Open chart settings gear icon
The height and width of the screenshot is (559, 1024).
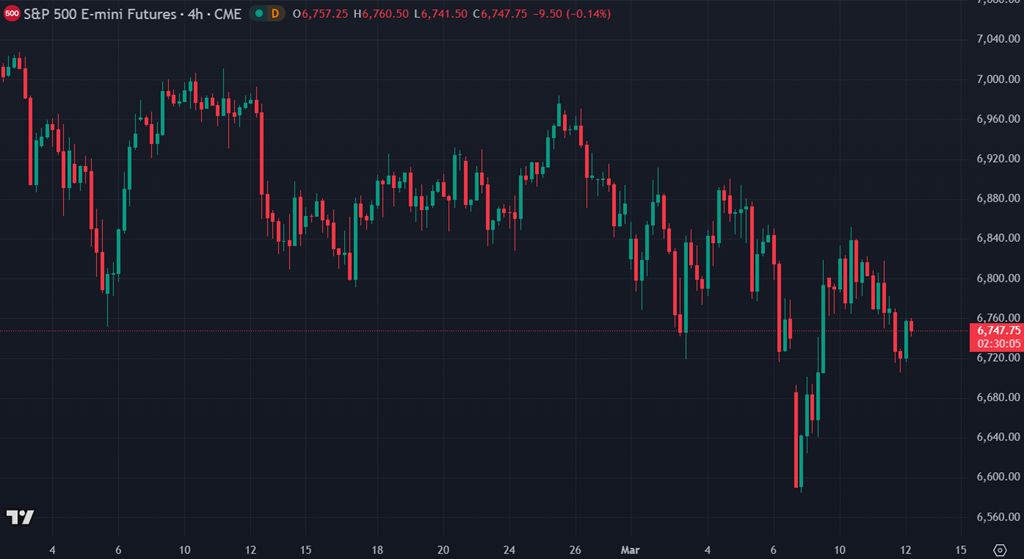tap(998, 550)
